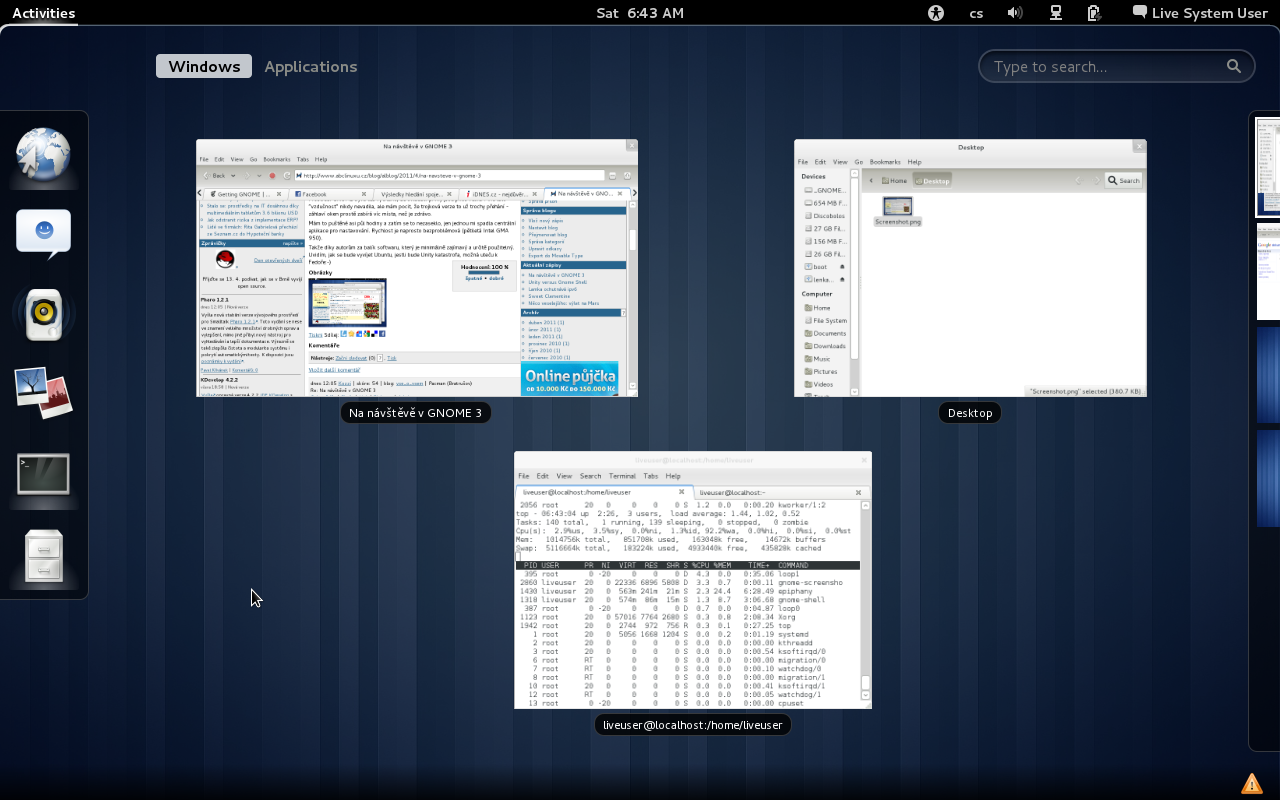Image resolution: width=1280 pixels, height=800 pixels.
Task: Open the Sat 6:43 AM clock menu
Action: [x=640, y=13]
